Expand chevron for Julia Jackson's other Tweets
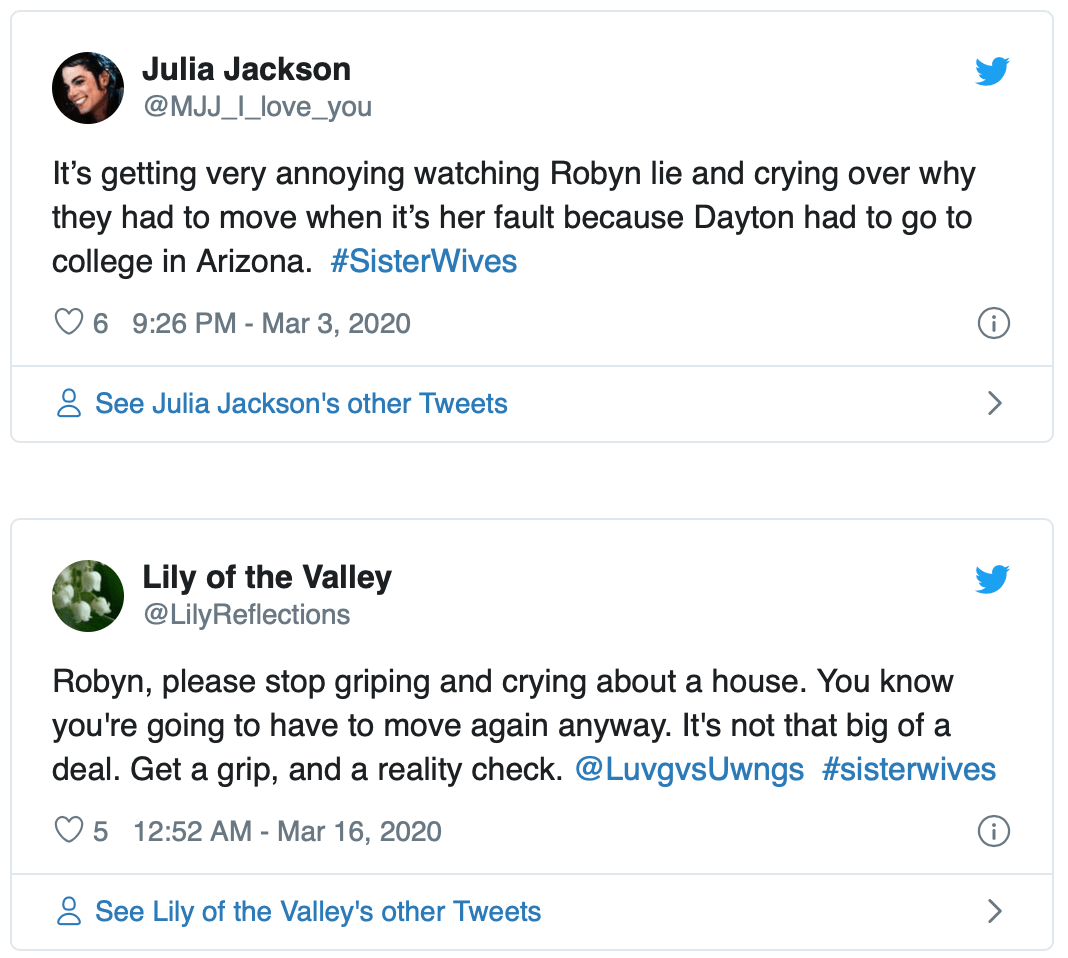 [x=994, y=404]
